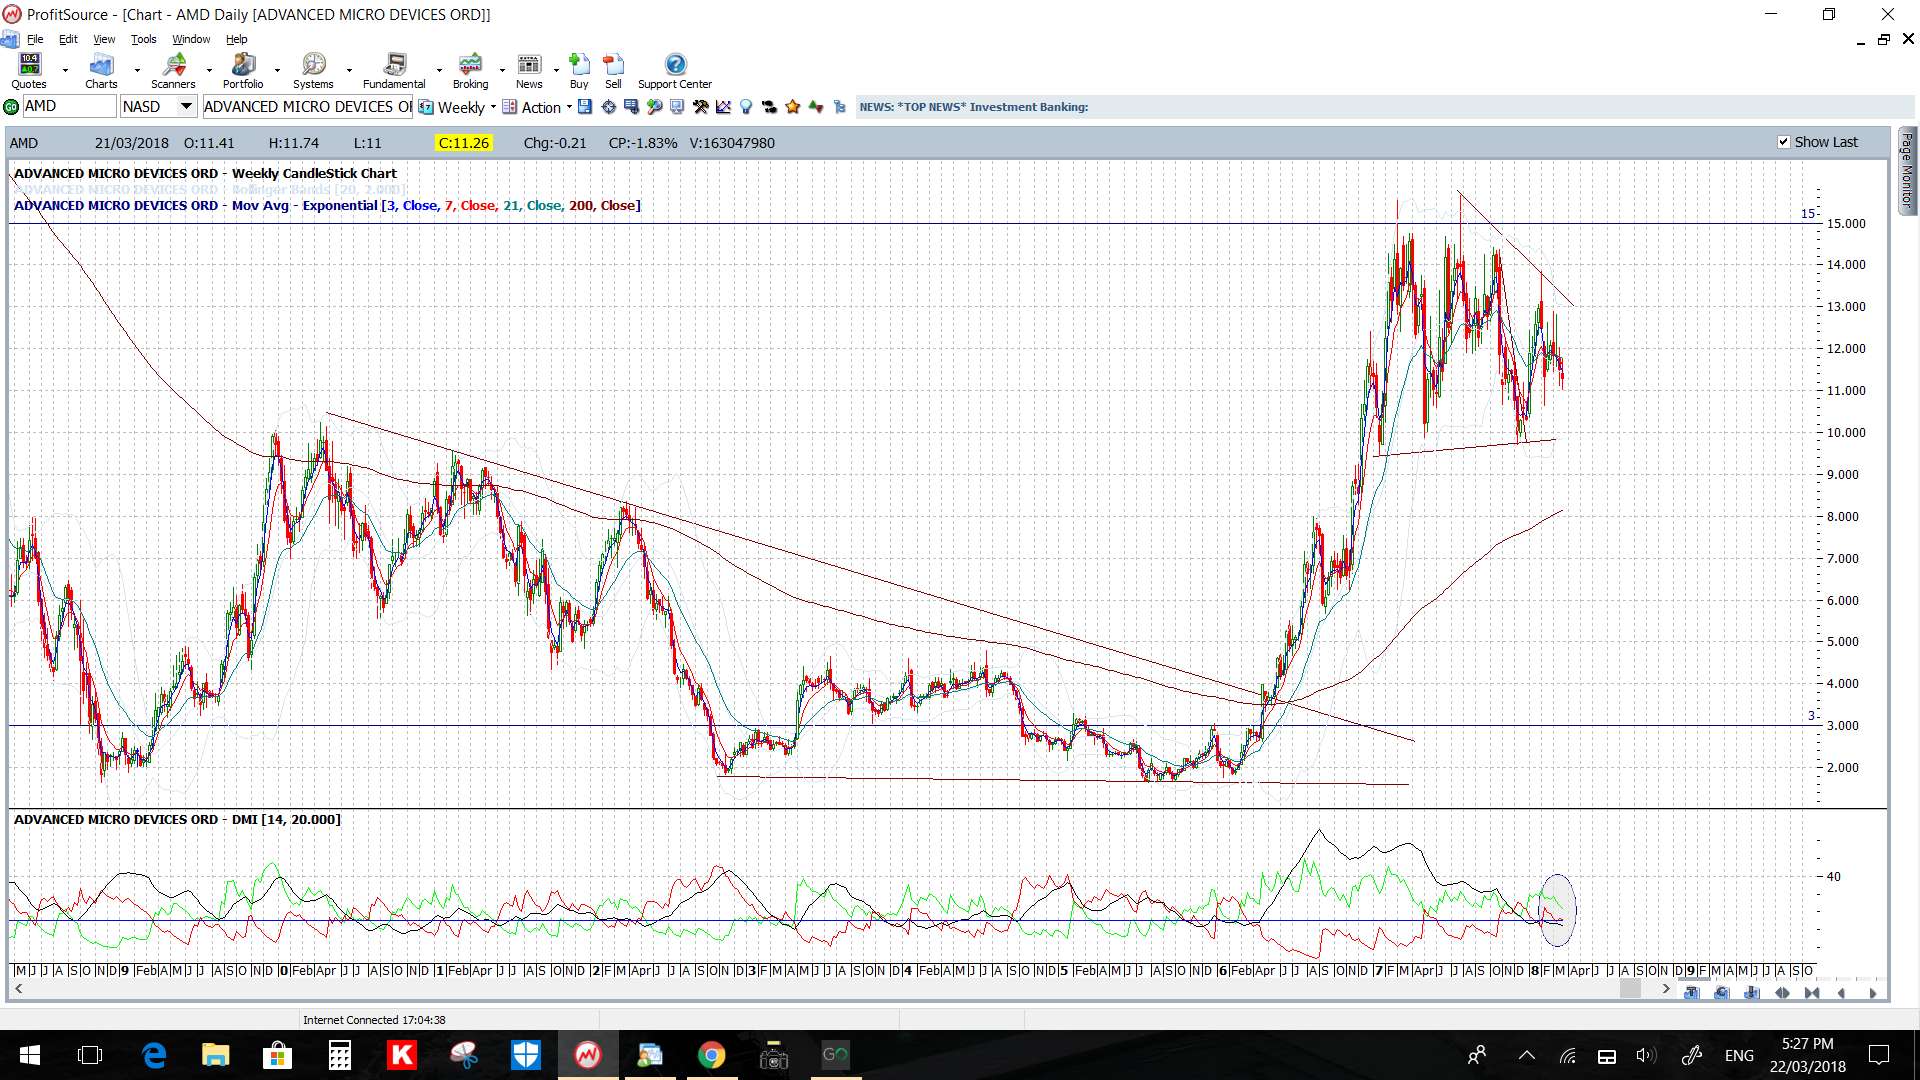Click the Sell order icon
Screen dimensions: 1920x1080
click(x=613, y=71)
